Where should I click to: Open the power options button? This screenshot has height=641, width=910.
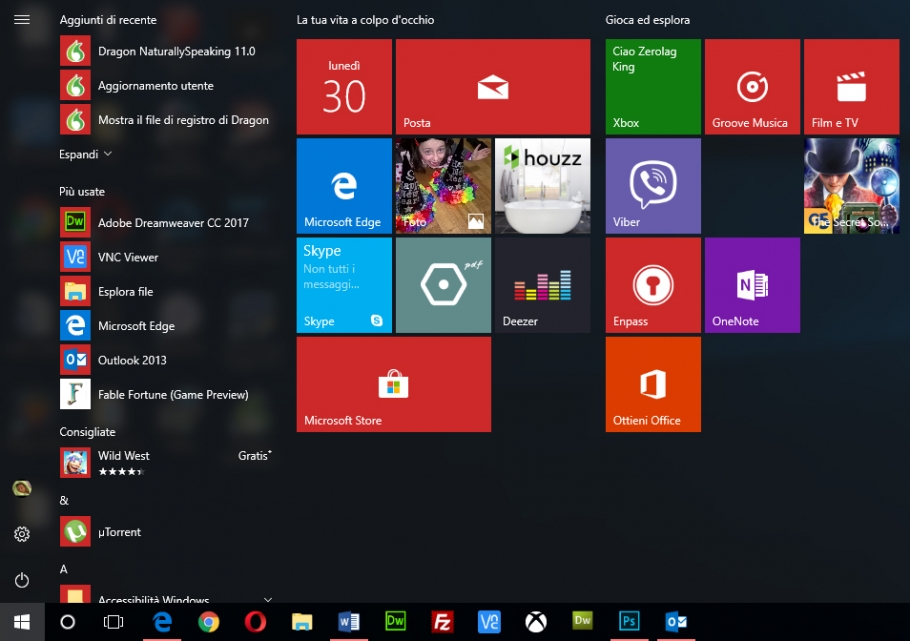22,580
